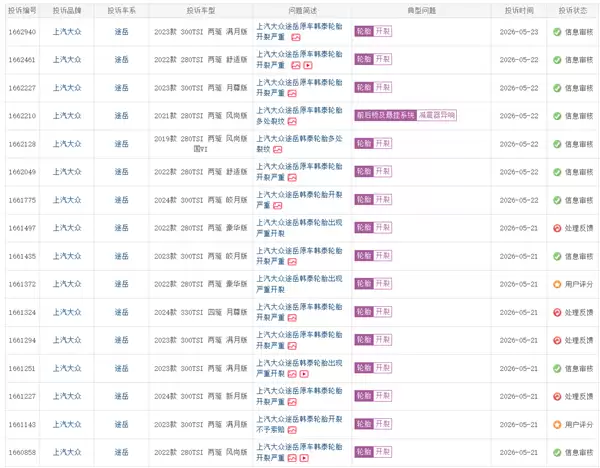Click red 处理反馈 status icon for 1661497
Image resolution: width=600 pixels, height=468 pixels.
point(557,228)
